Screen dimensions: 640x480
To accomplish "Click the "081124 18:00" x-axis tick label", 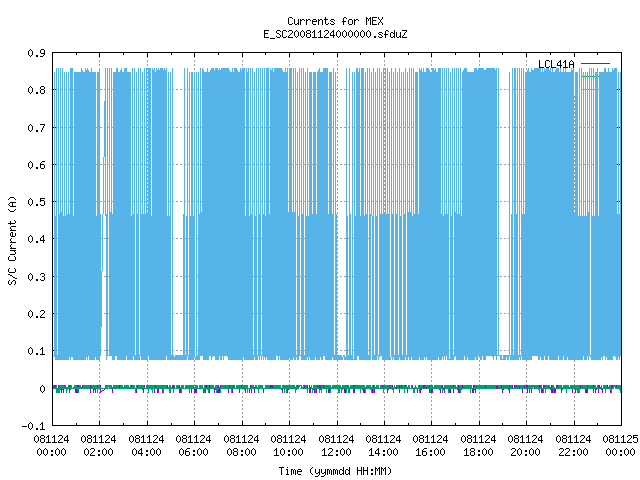I will 478,446.
